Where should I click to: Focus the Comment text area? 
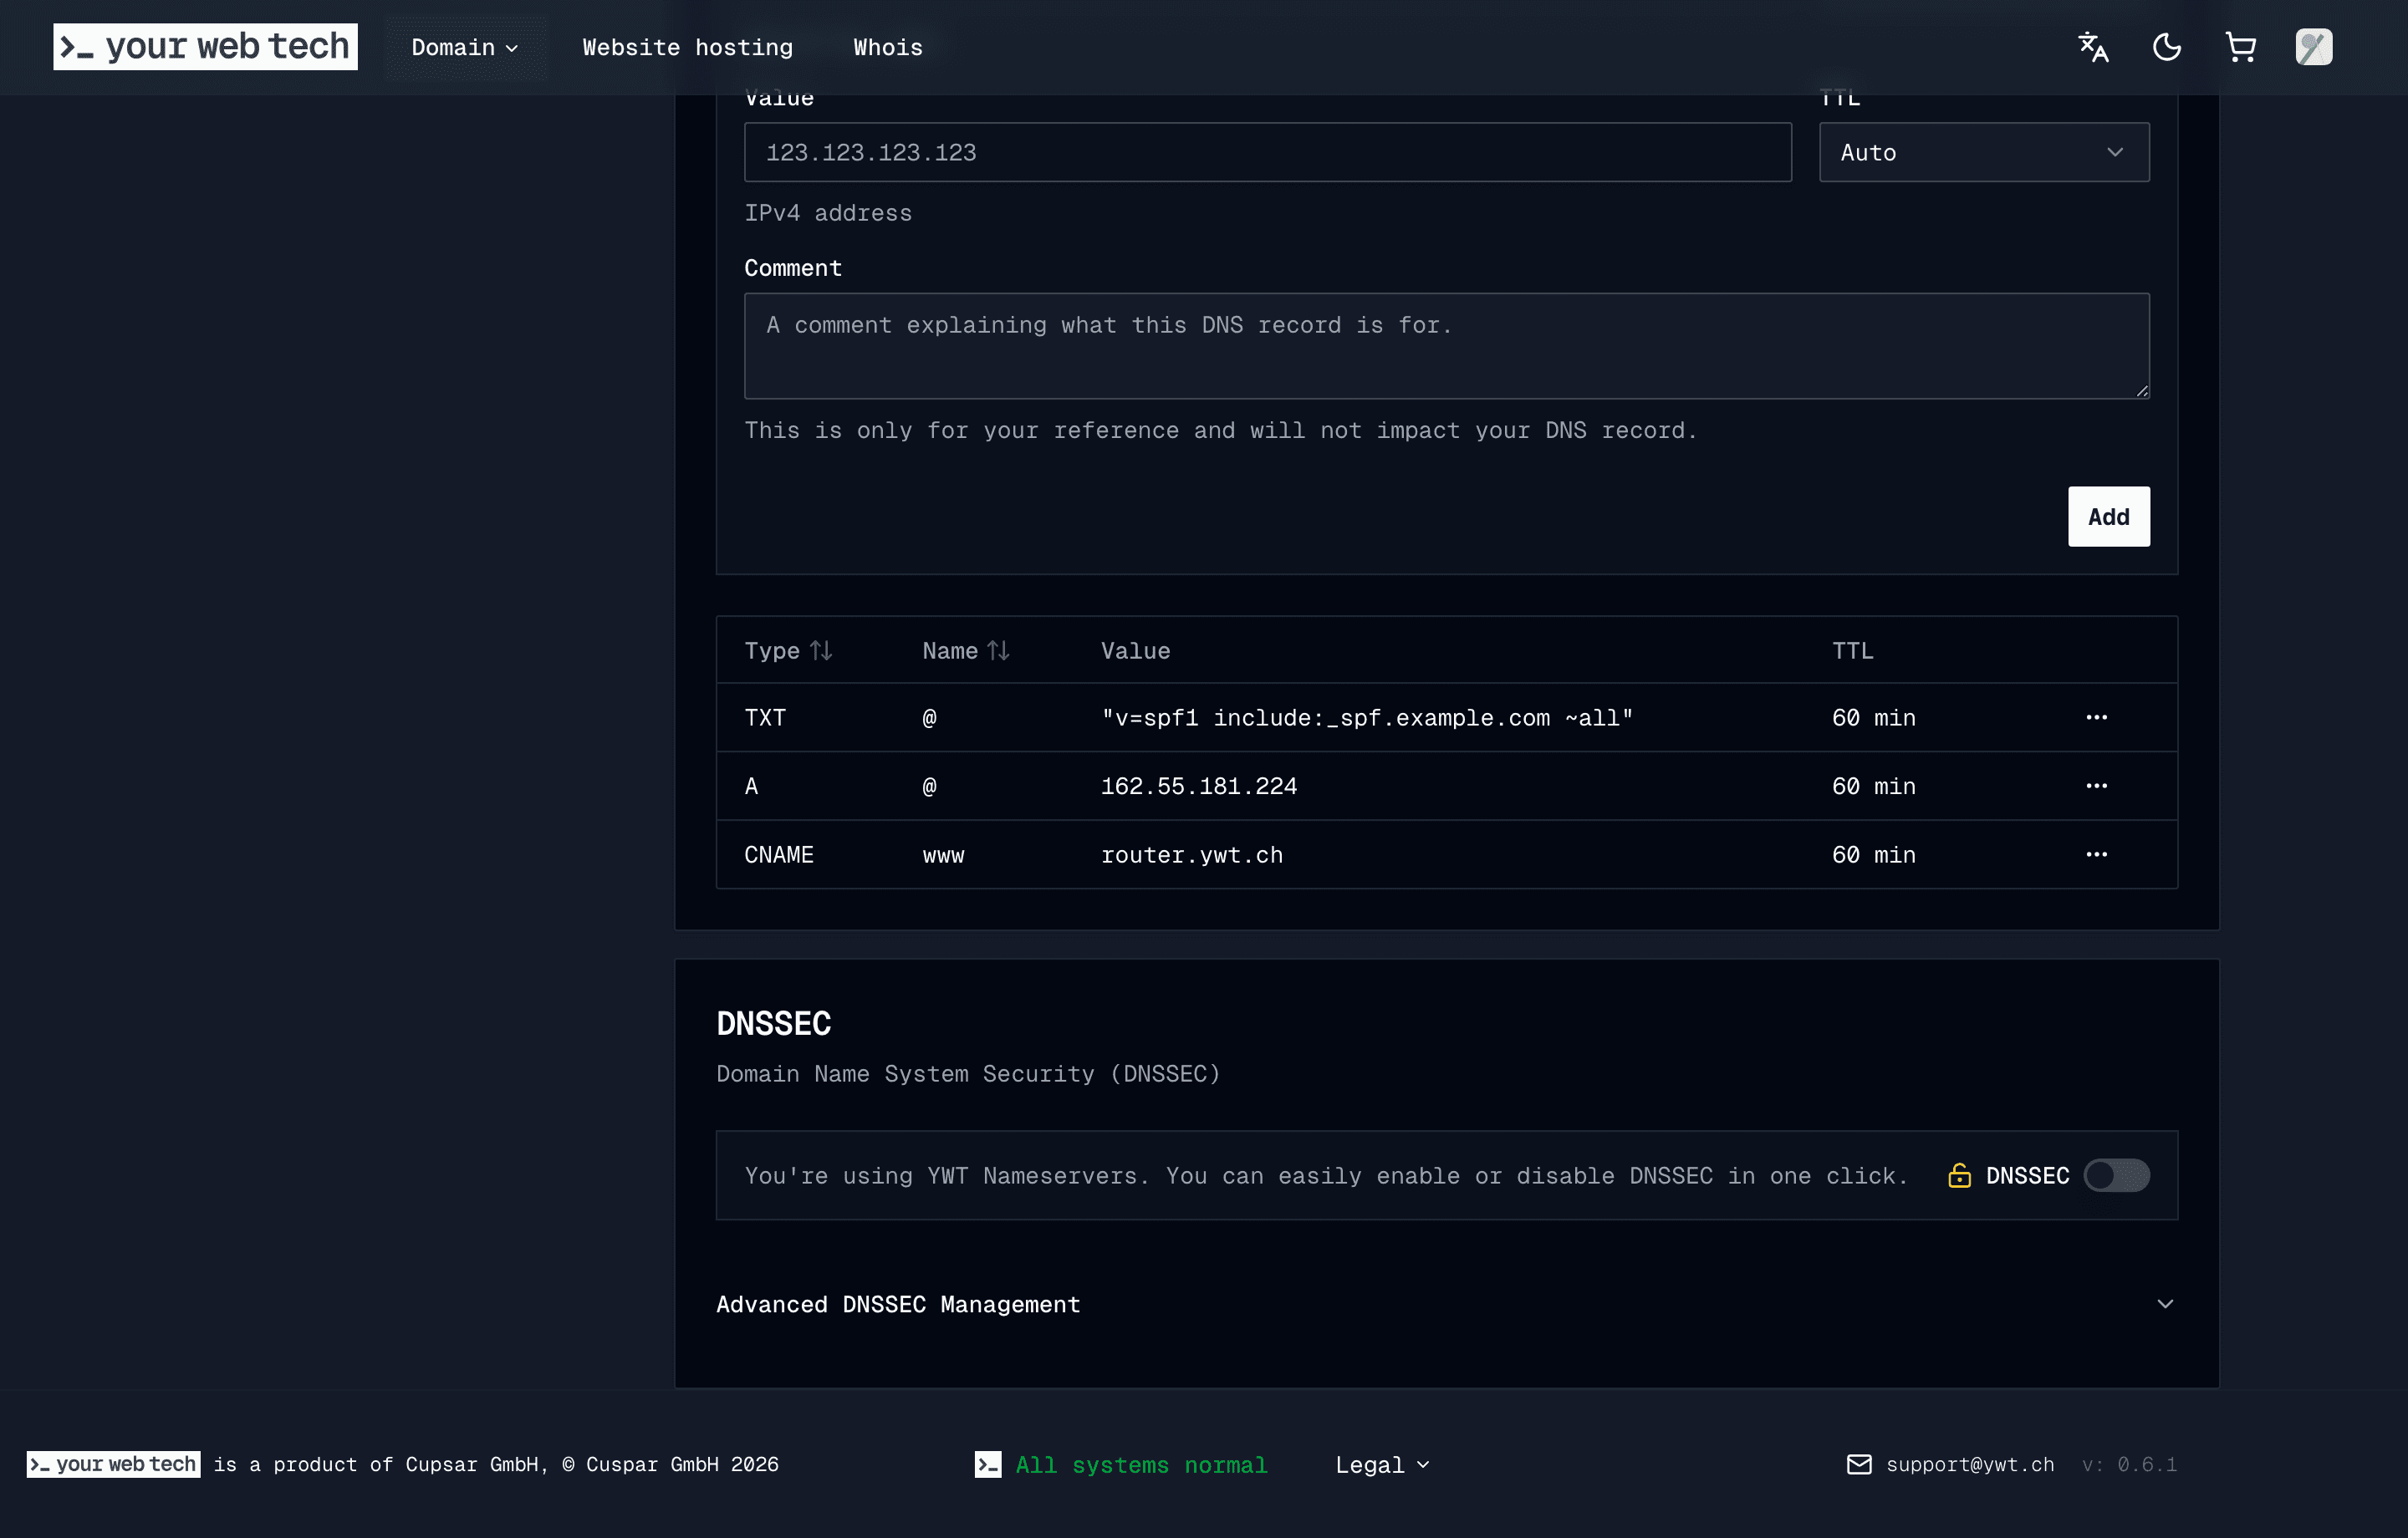1446,346
